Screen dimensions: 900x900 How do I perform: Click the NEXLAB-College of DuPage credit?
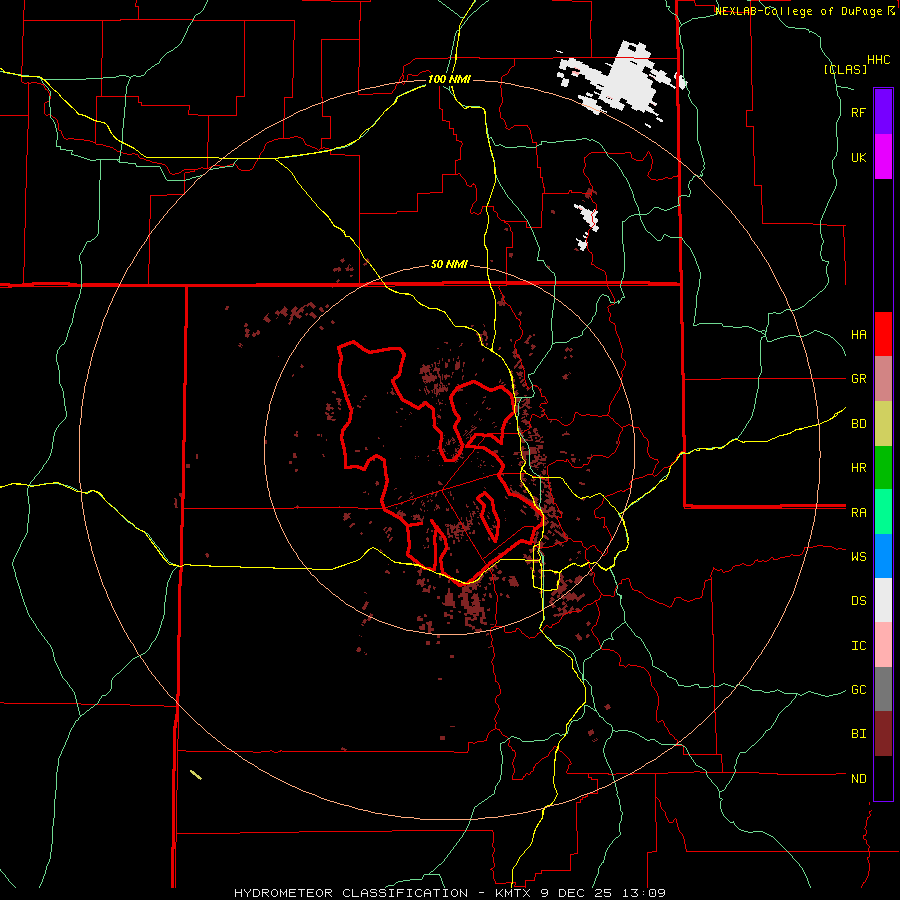804,11
